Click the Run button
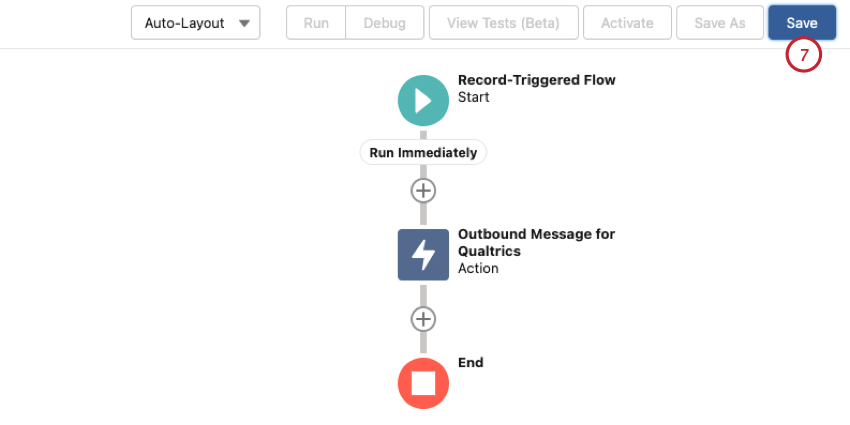 [x=316, y=23]
